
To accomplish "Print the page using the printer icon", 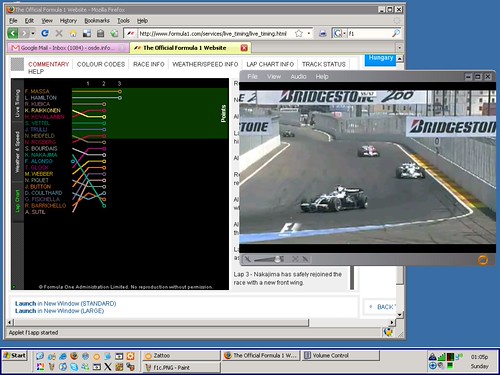I will [x=322, y=33].
